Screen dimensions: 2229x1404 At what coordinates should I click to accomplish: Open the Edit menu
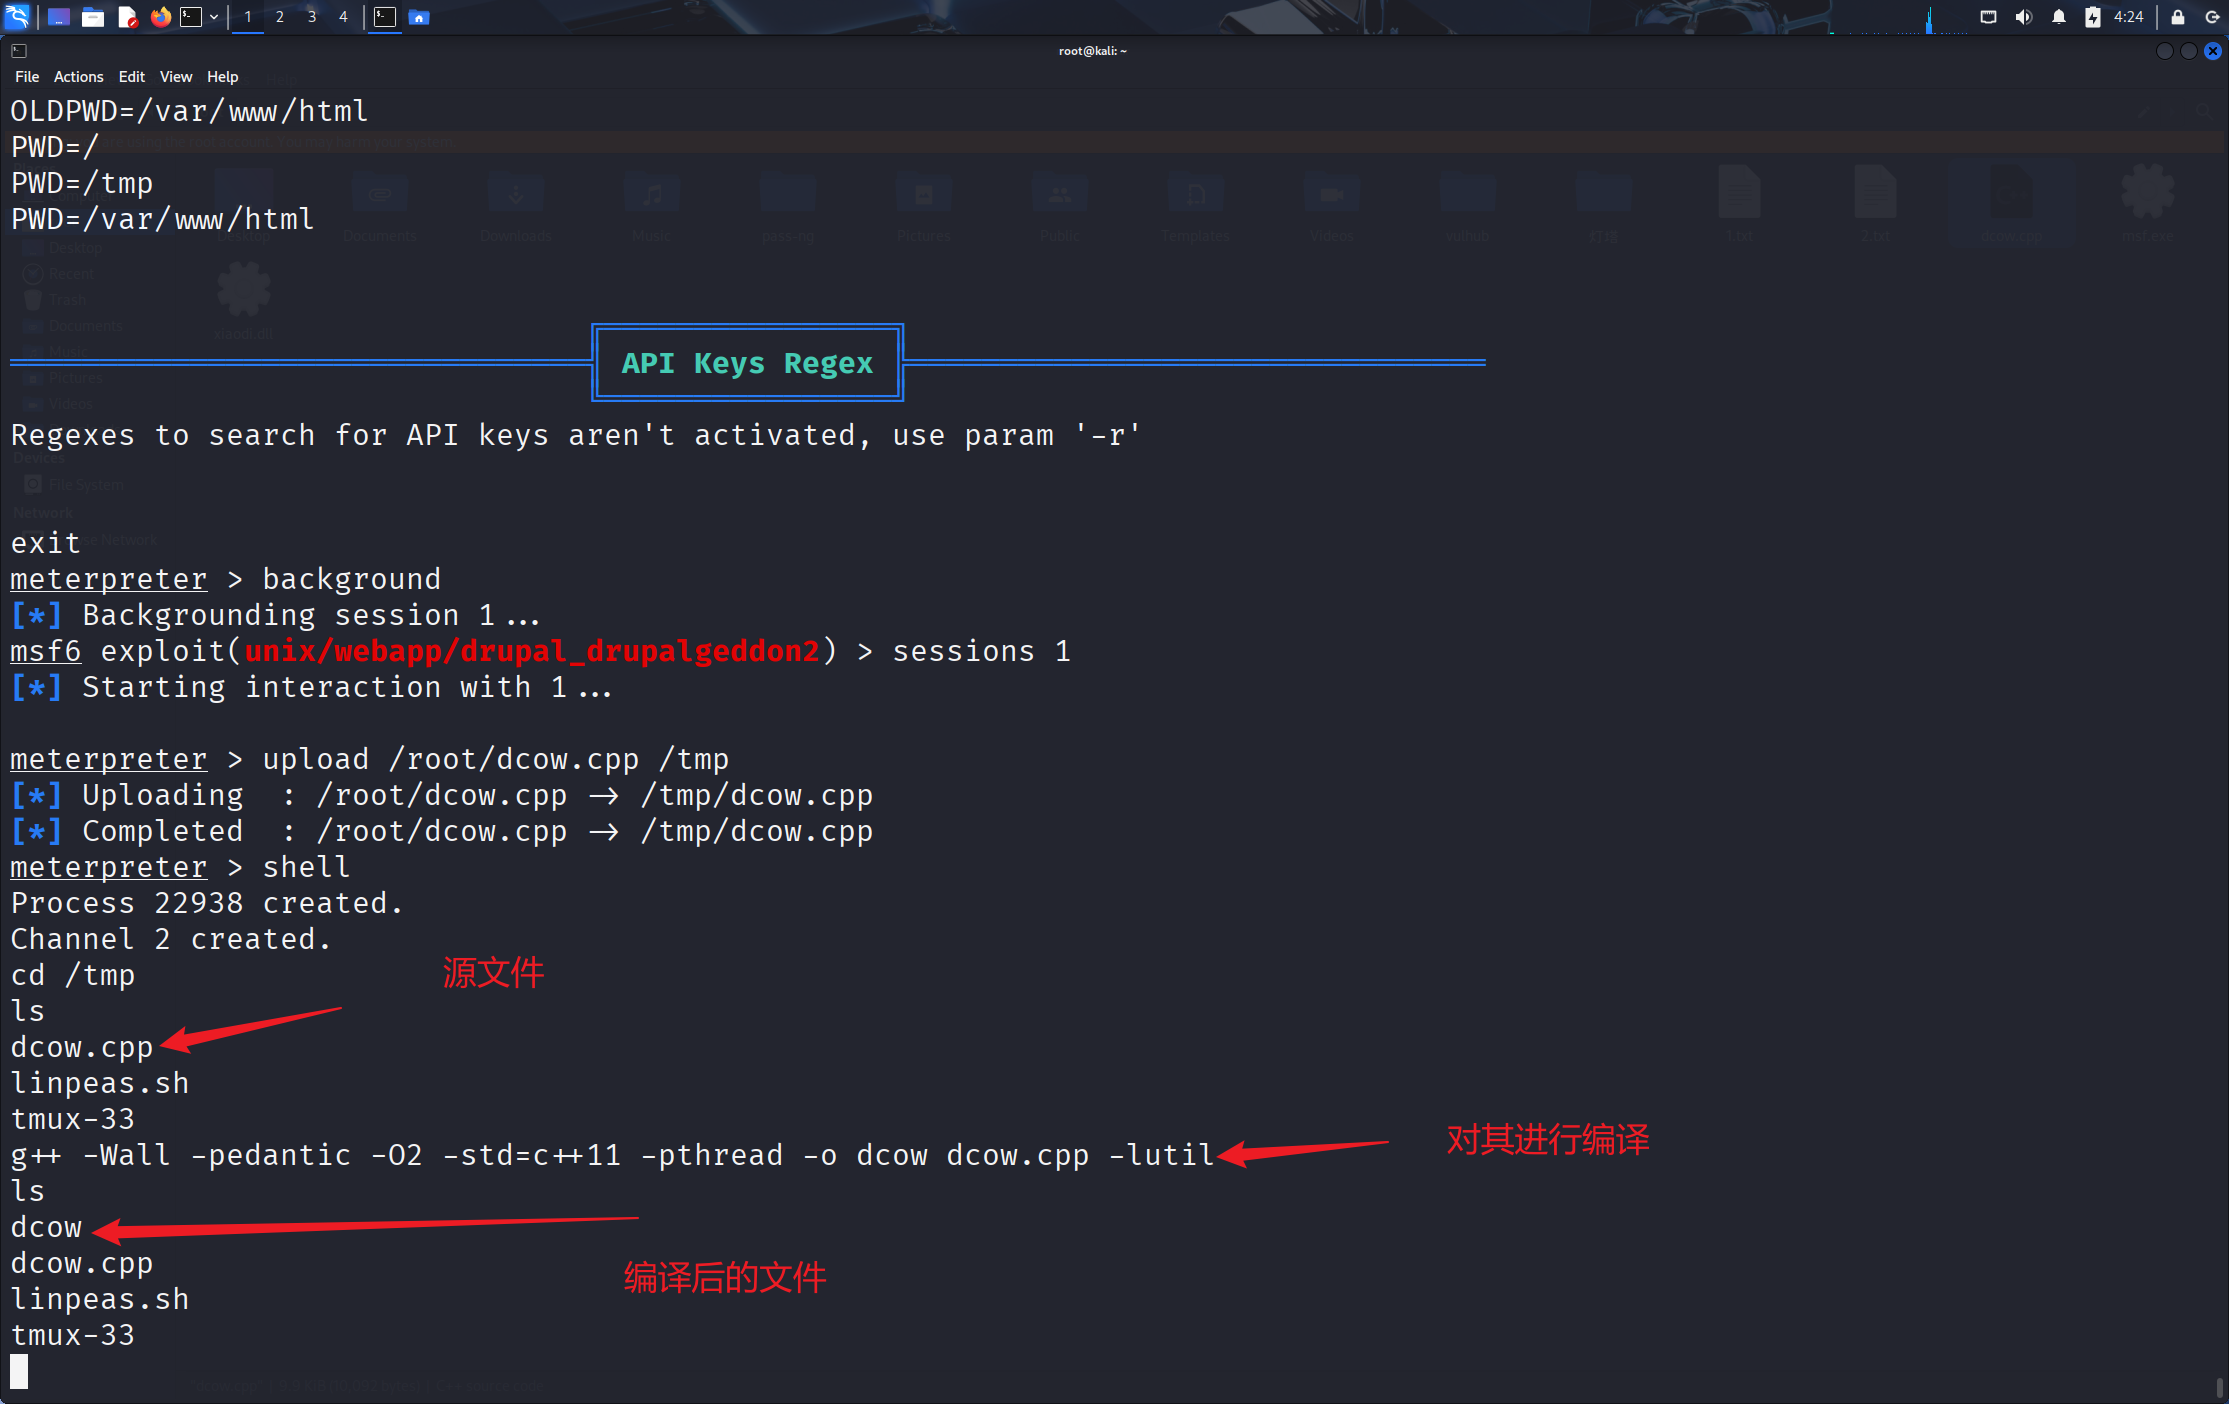pos(131,77)
